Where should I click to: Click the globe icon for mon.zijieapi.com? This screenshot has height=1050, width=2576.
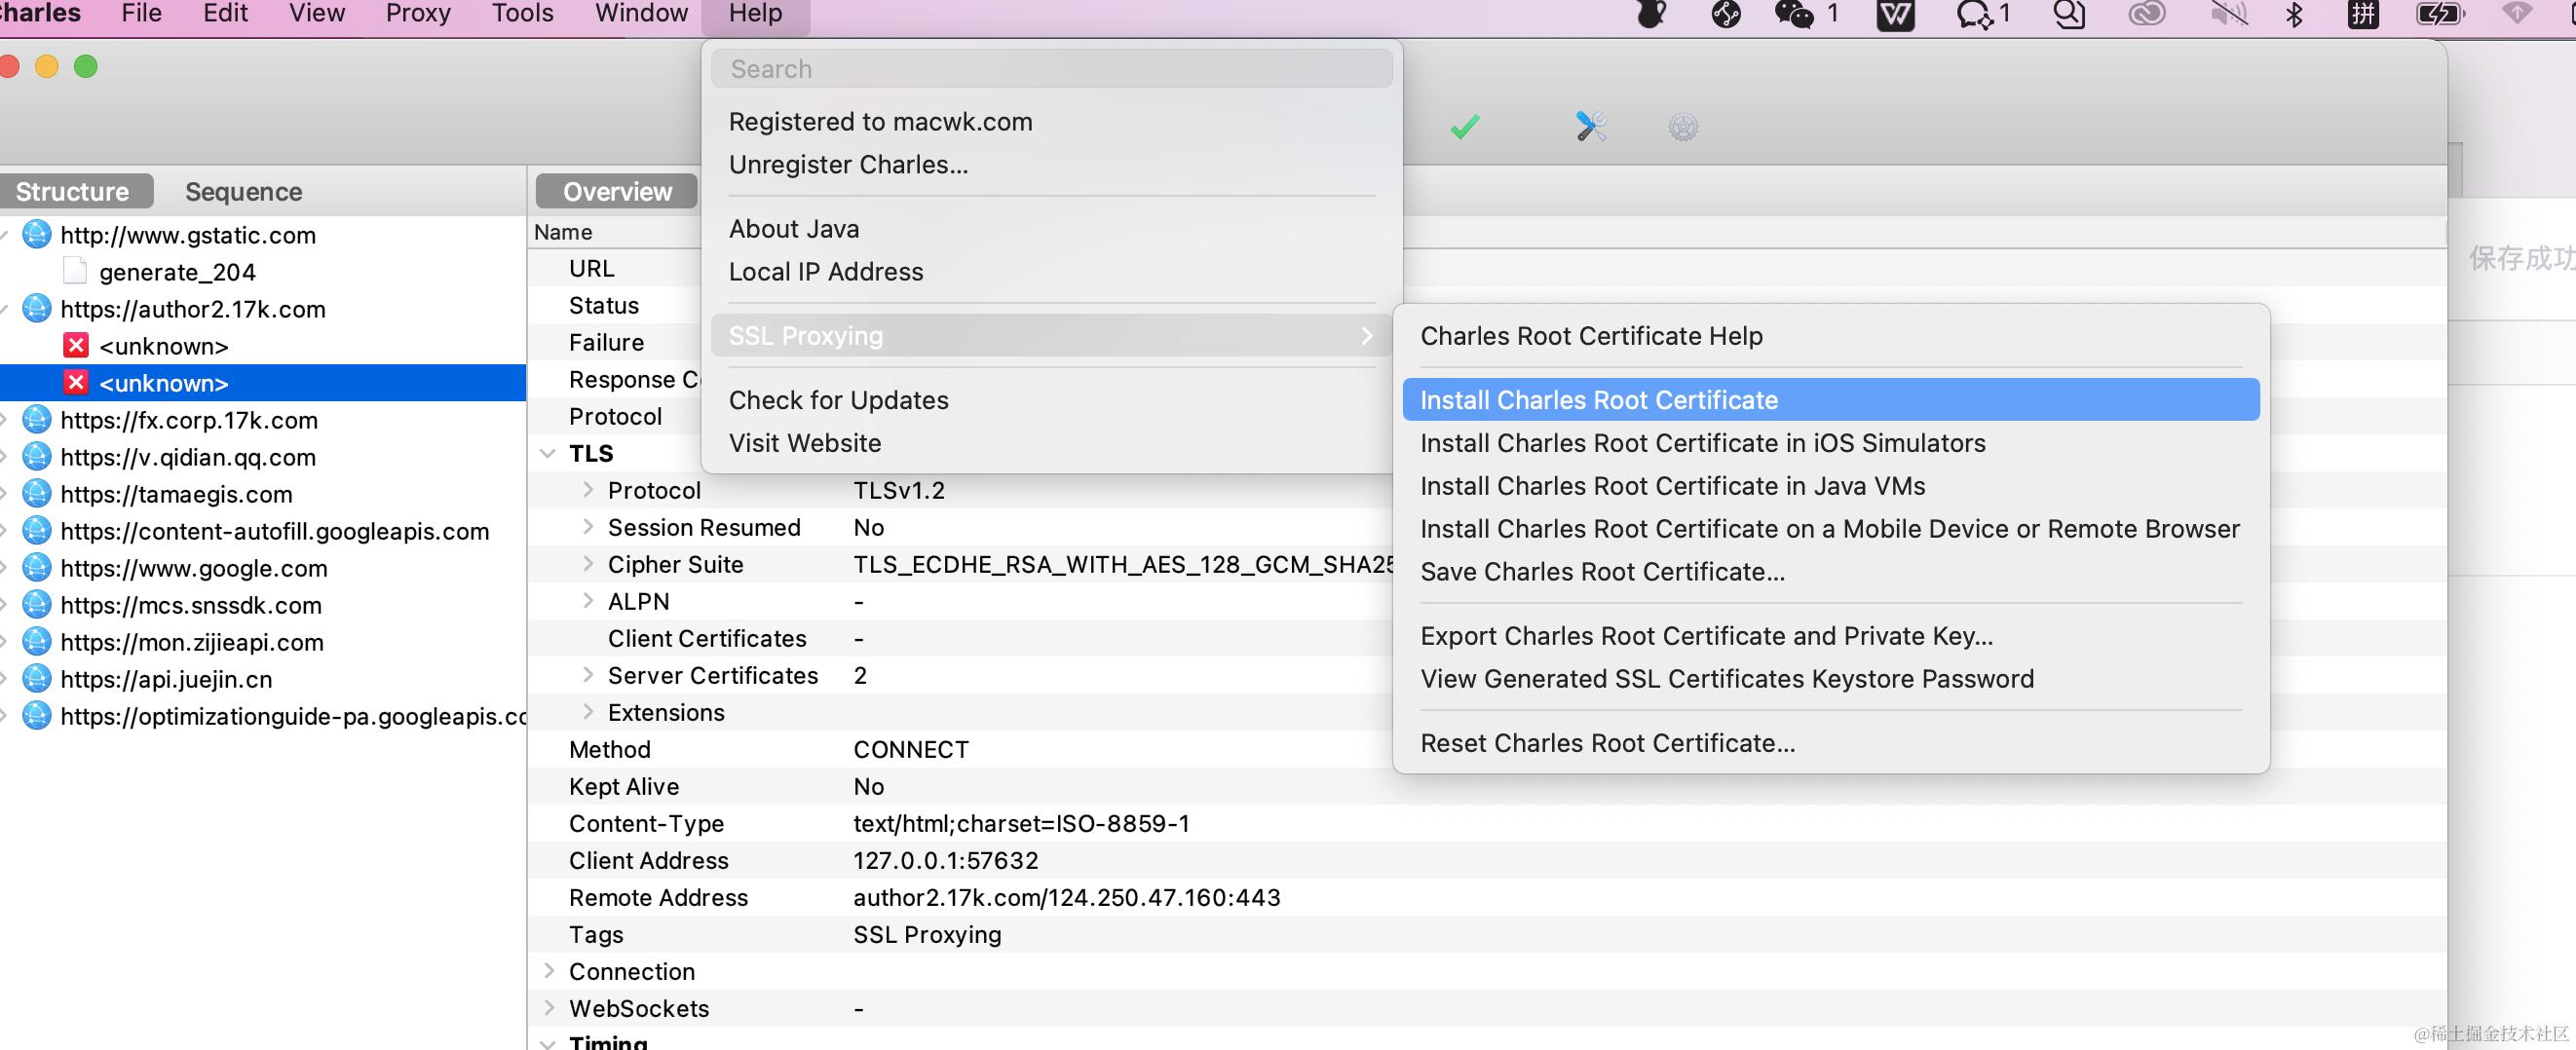[x=37, y=642]
